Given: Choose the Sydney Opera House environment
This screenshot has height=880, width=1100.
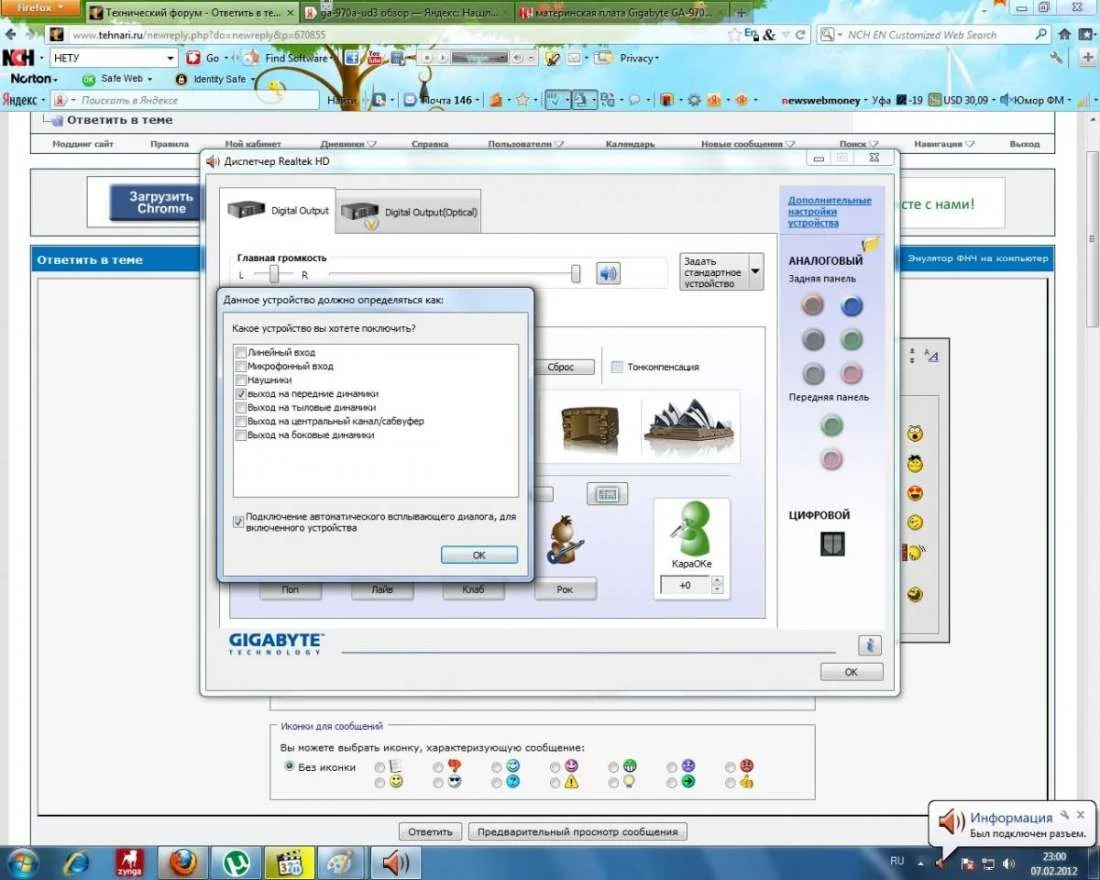Looking at the screenshot, I should click(689, 427).
